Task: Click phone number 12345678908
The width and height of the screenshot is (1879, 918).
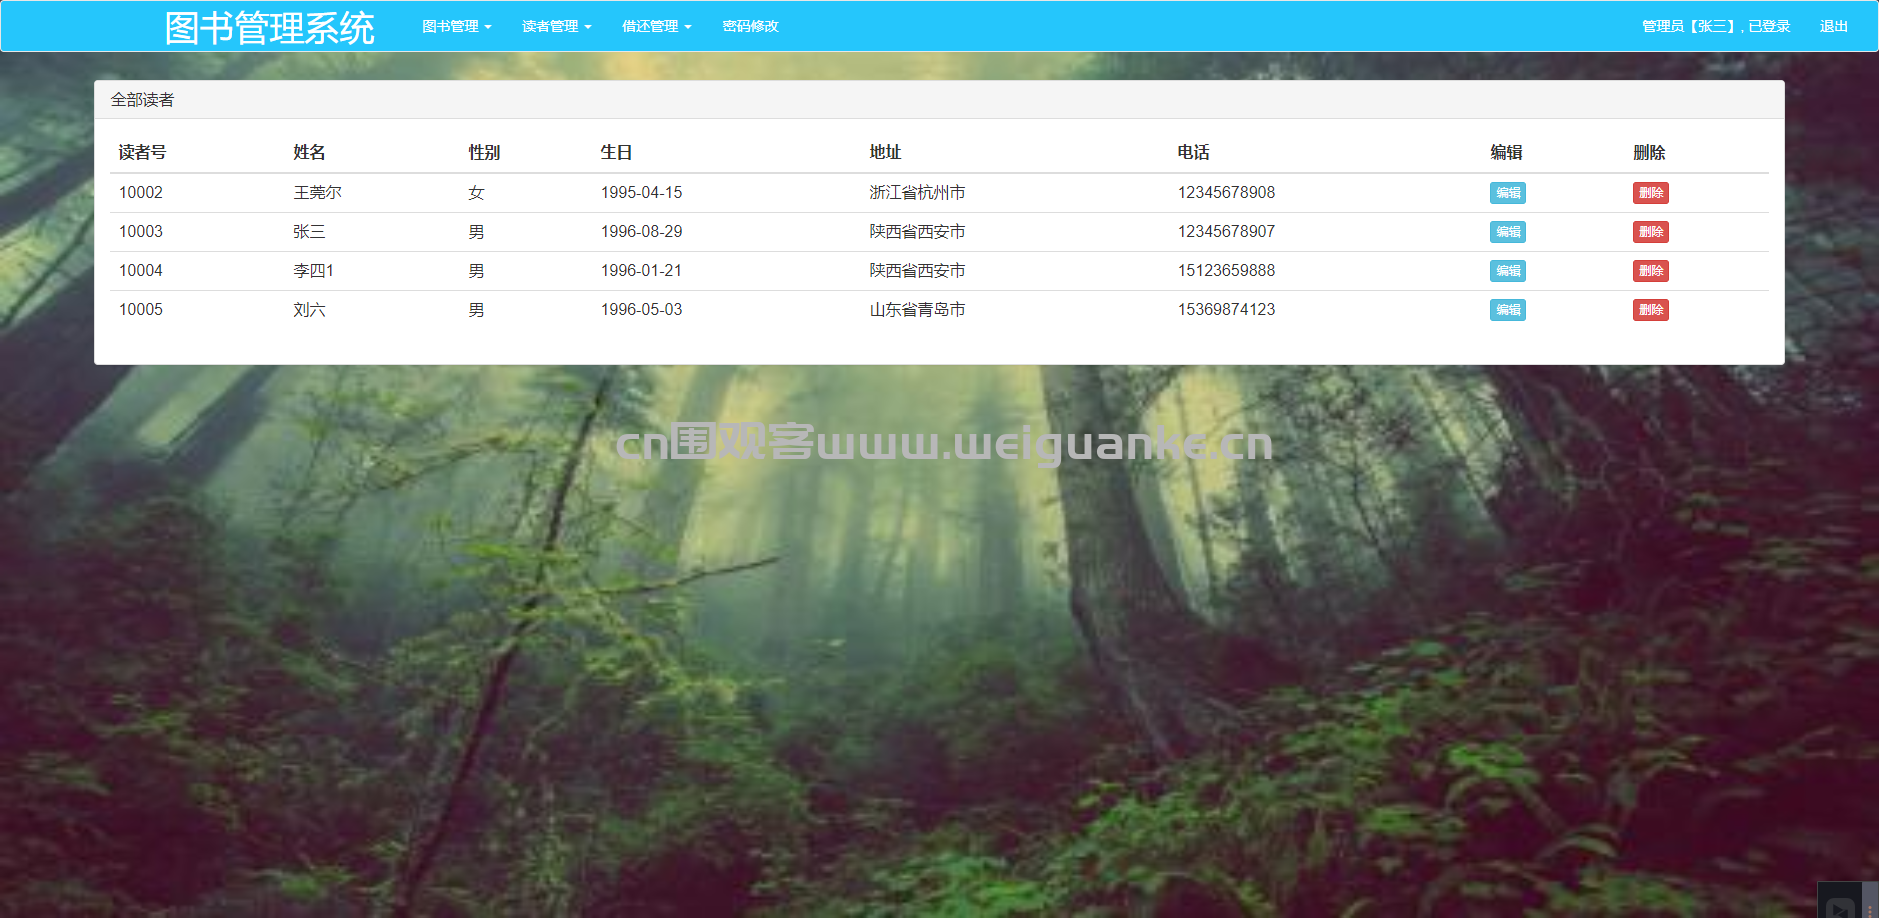Action: point(1226,193)
